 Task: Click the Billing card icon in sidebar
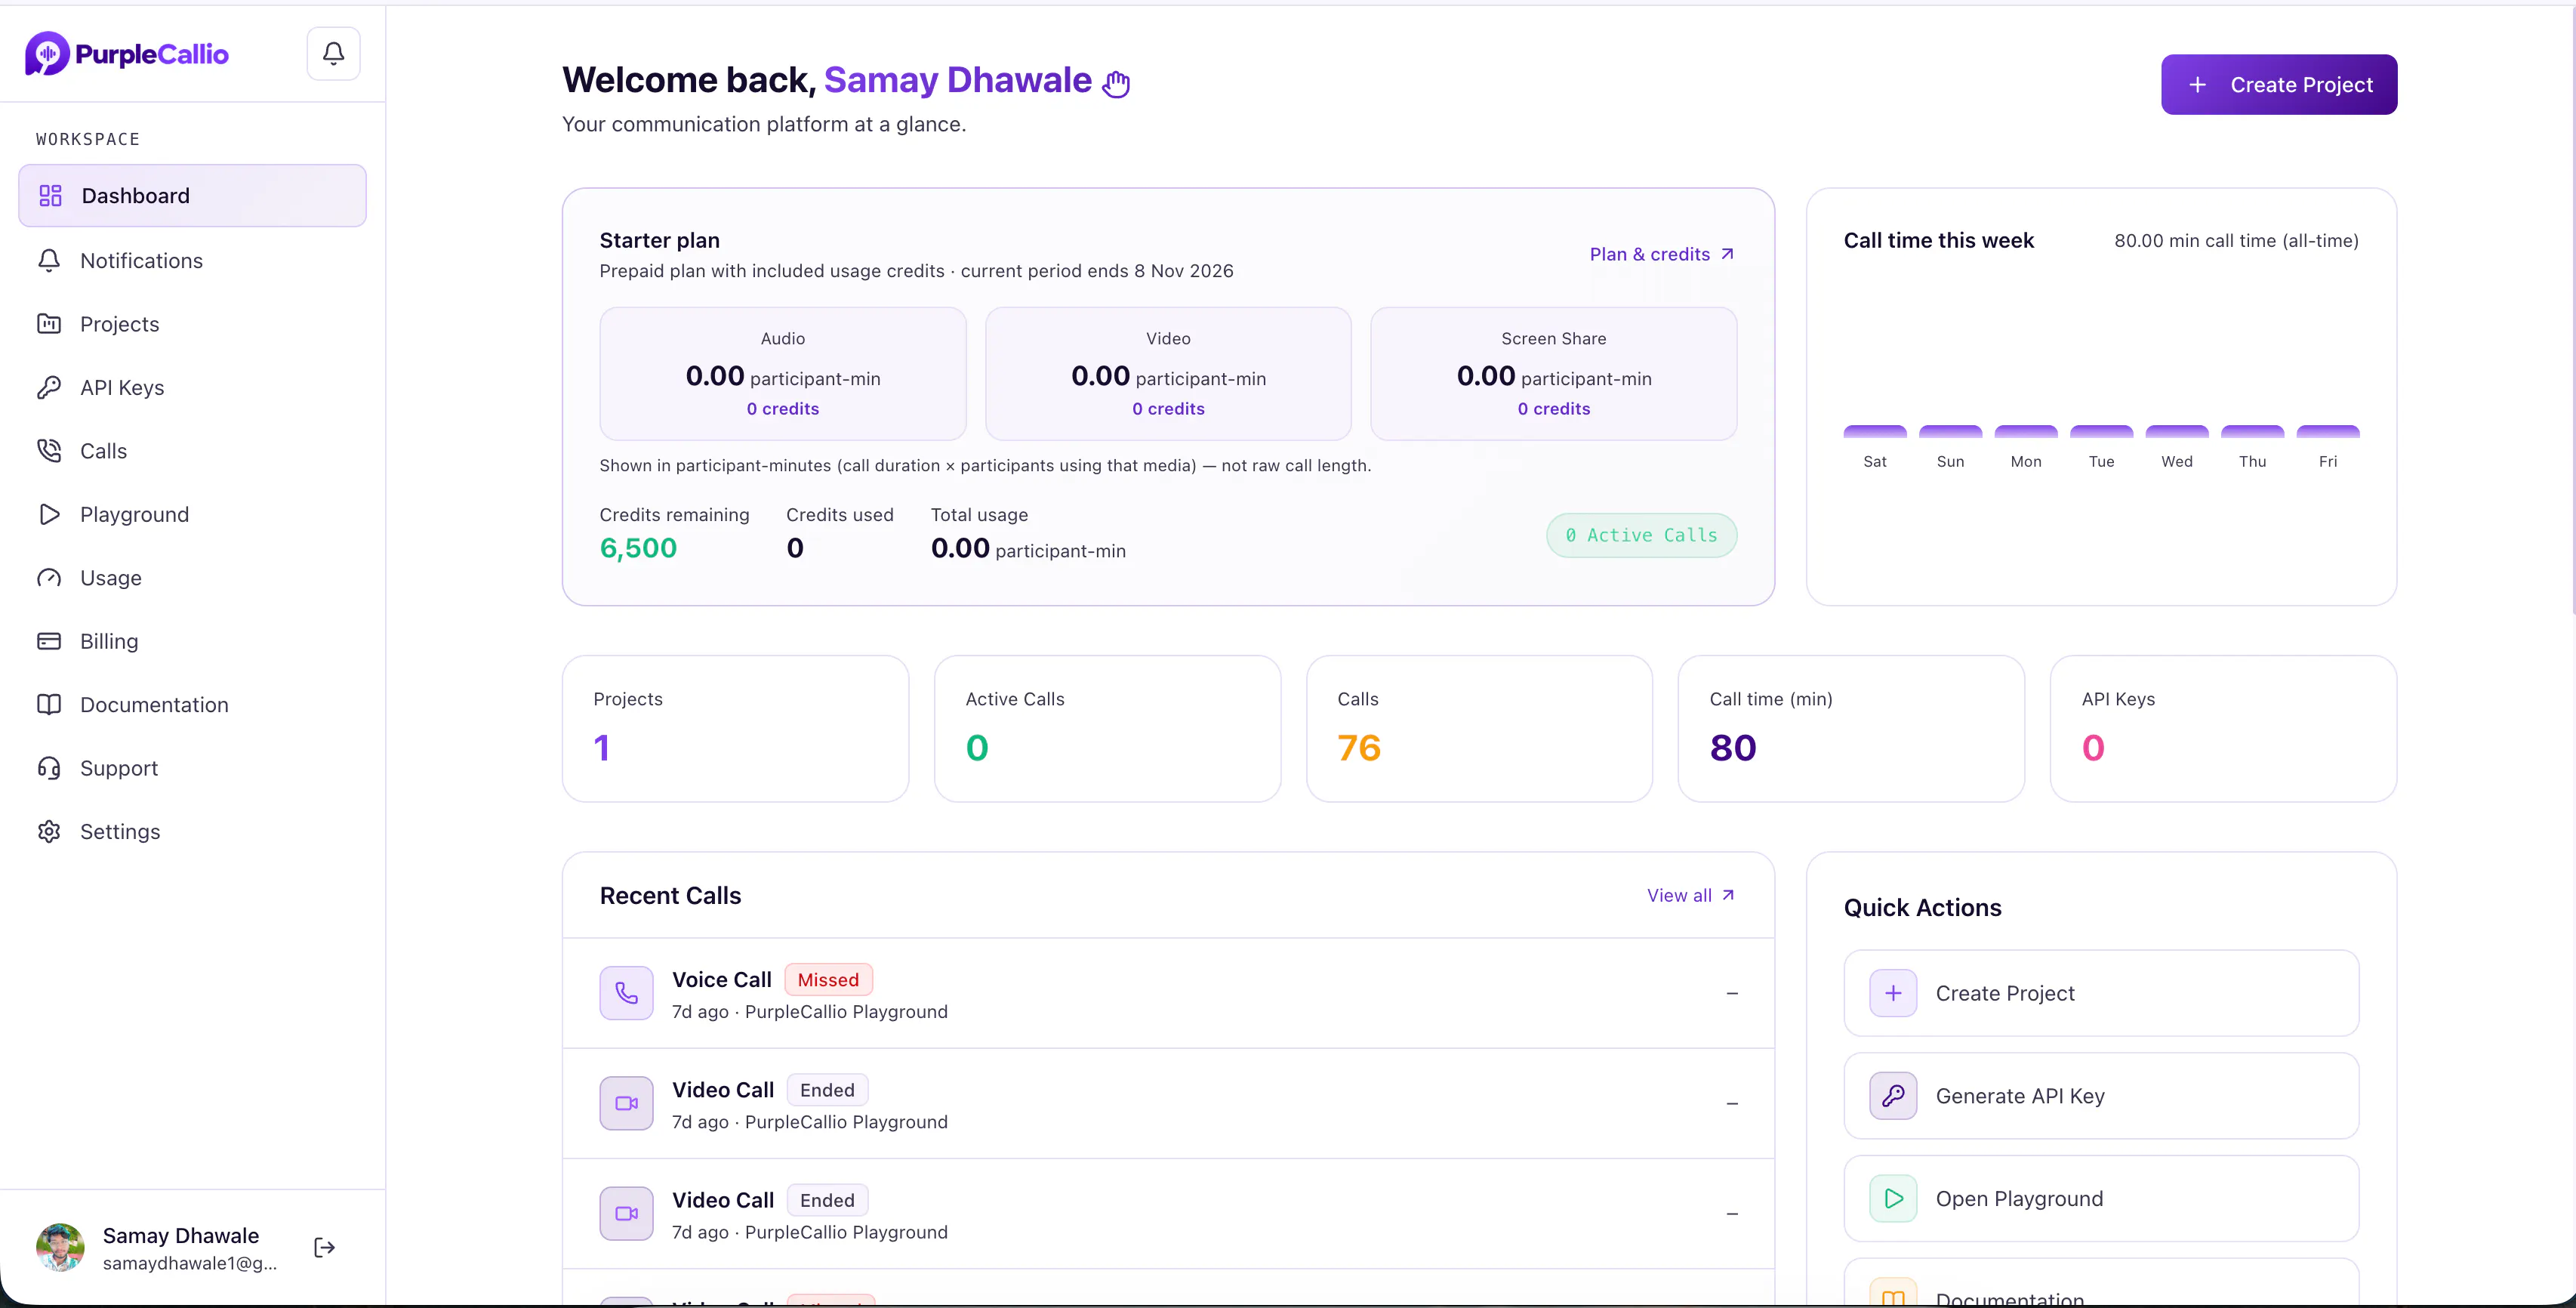(49, 641)
